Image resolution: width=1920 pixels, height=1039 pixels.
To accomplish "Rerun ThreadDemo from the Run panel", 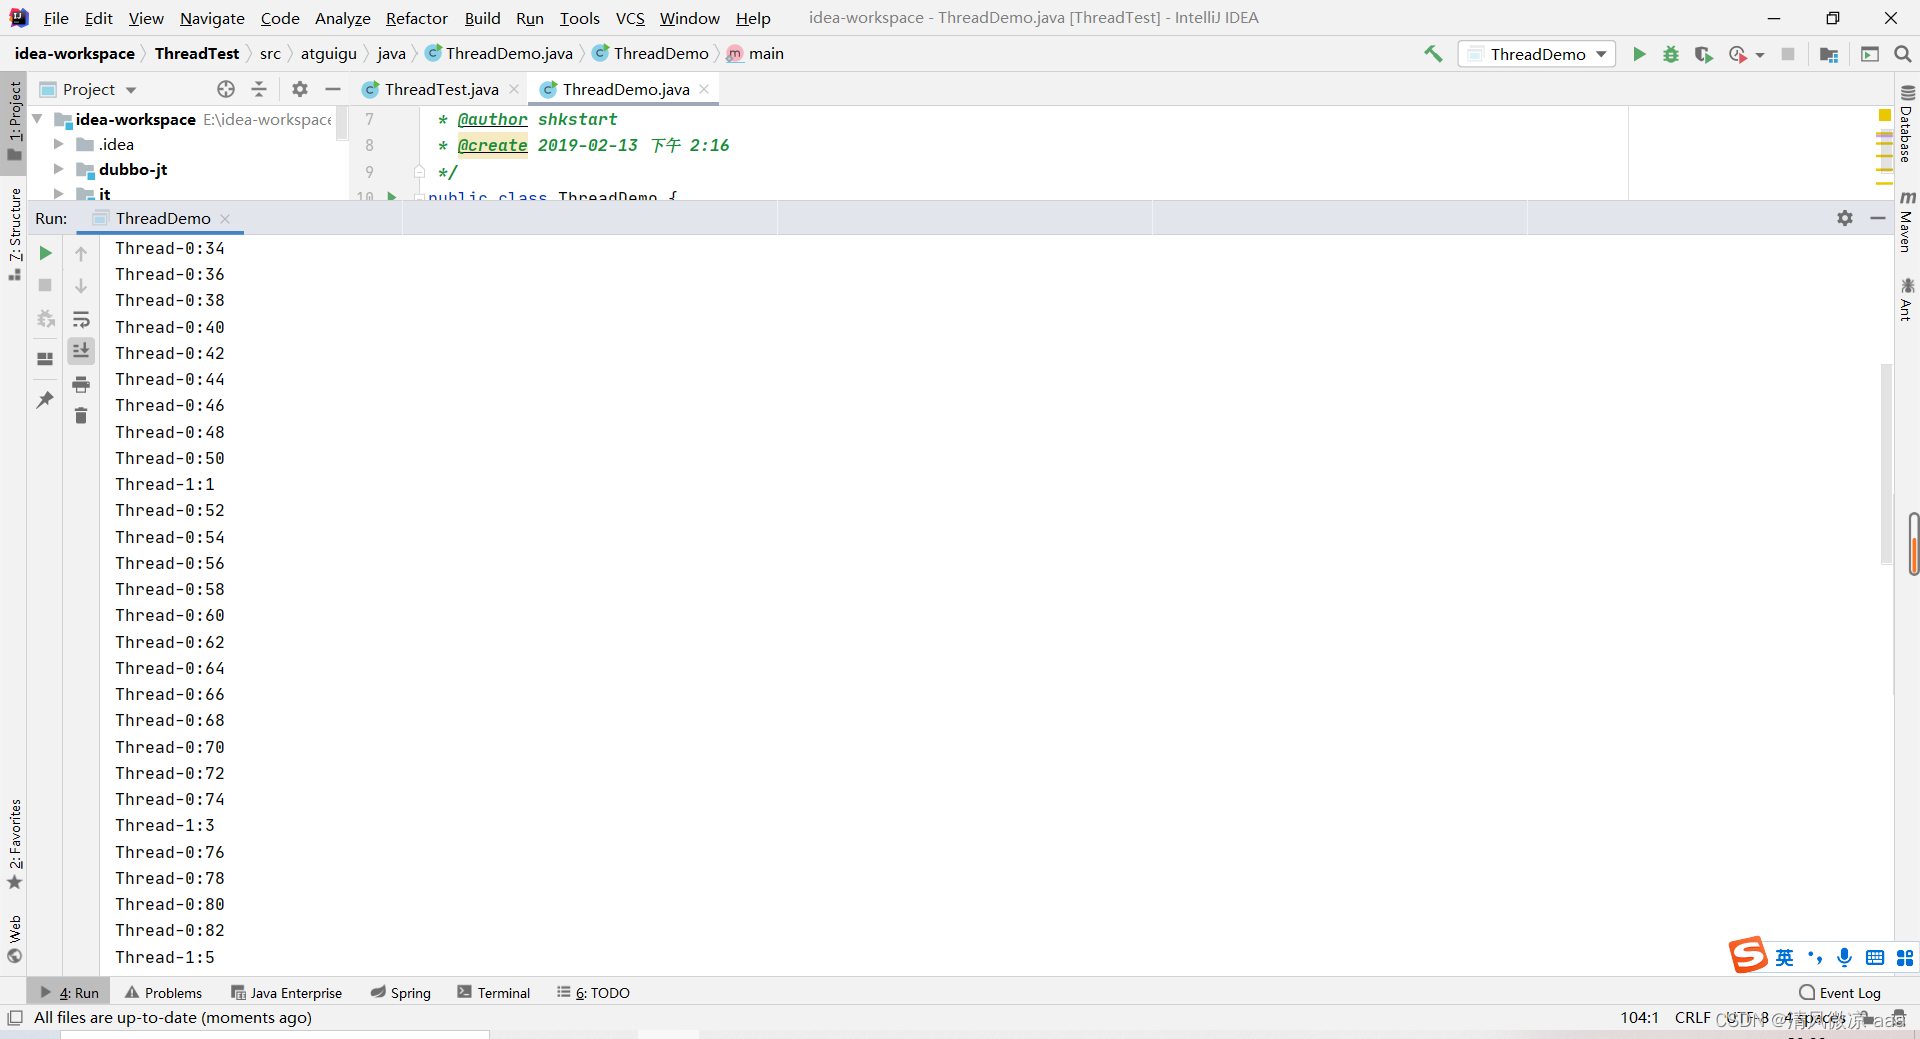I will [45, 253].
